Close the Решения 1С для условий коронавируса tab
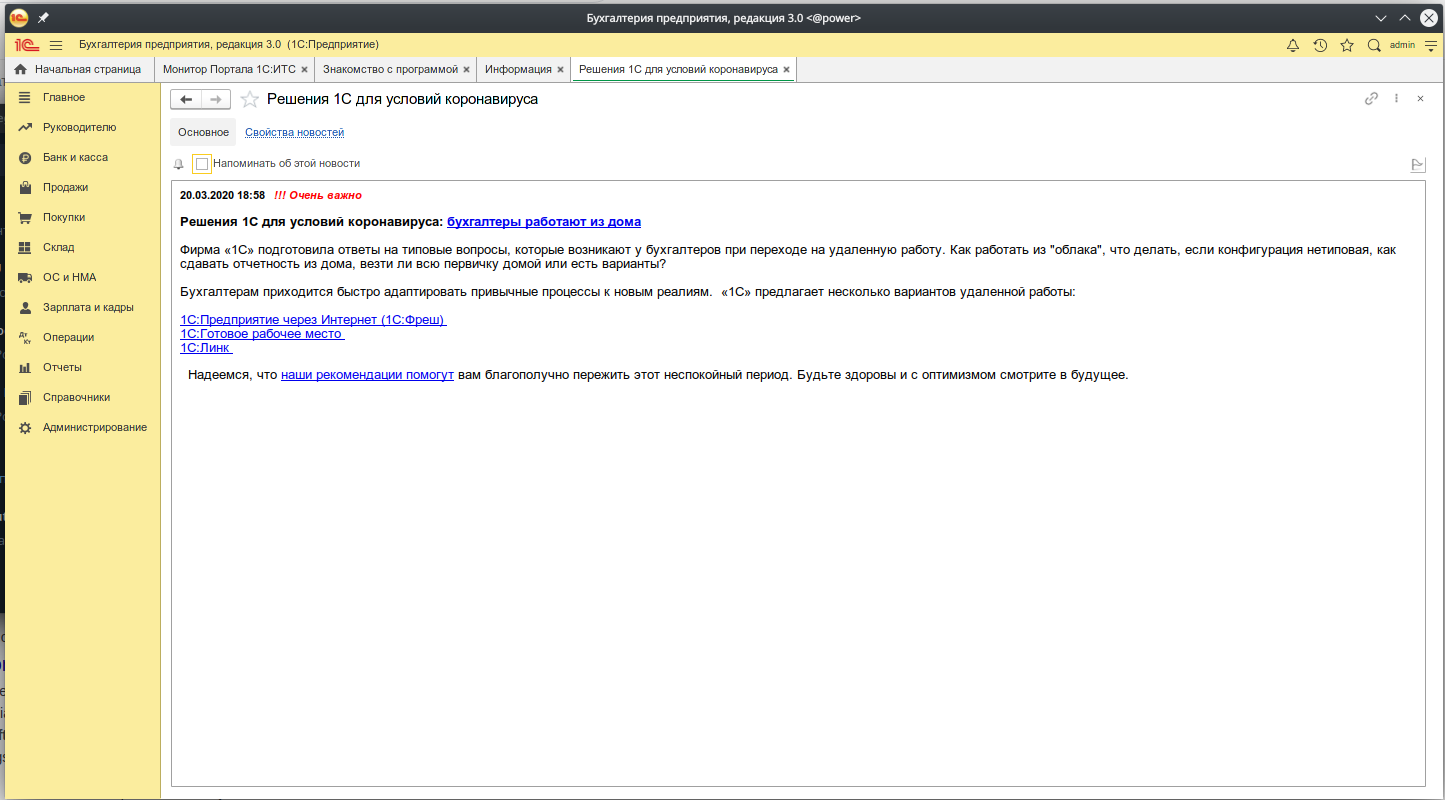1445x800 pixels. [x=786, y=70]
